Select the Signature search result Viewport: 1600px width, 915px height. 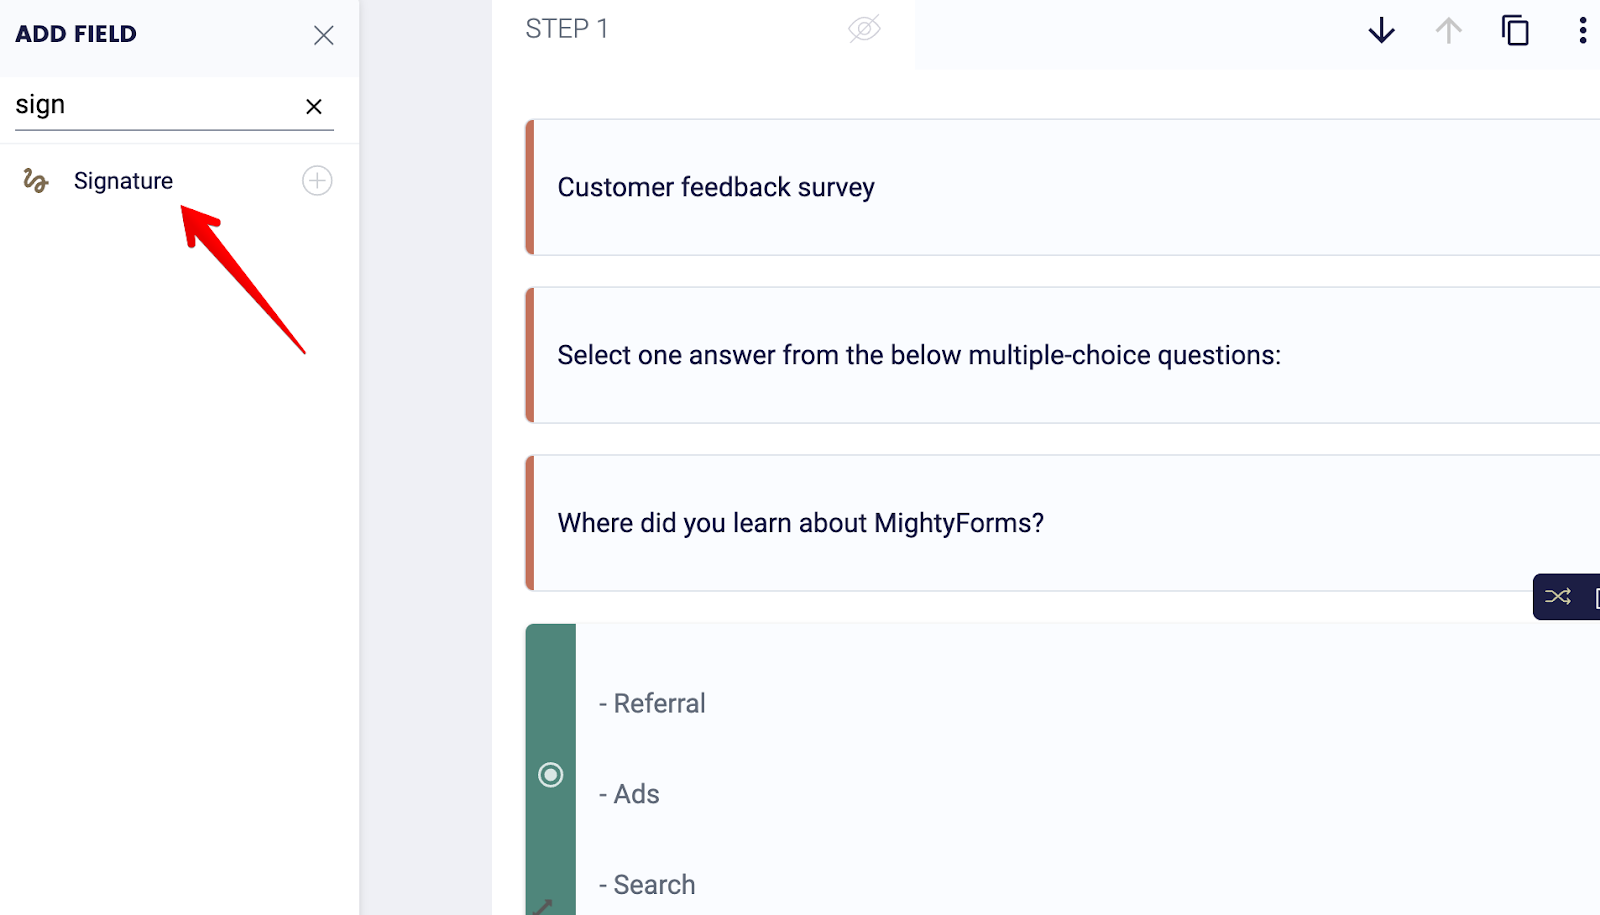click(123, 181)
